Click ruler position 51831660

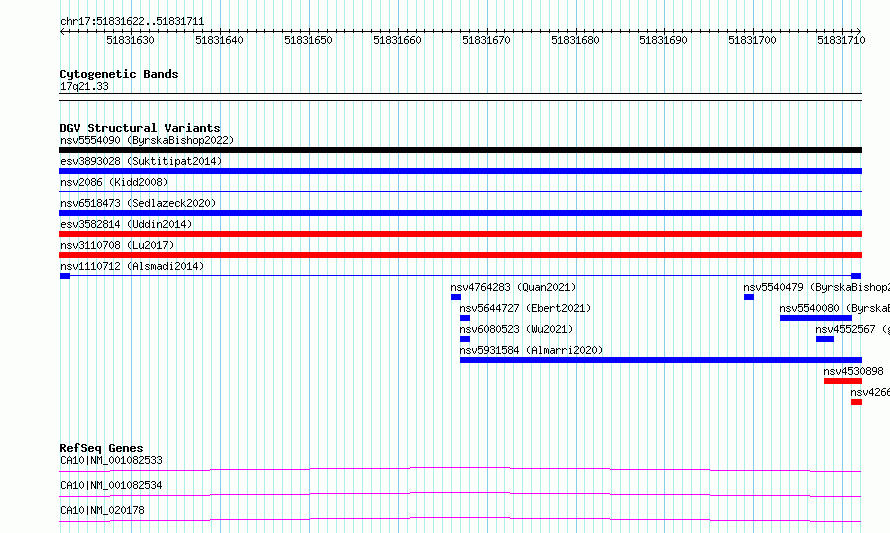[397, 40]
